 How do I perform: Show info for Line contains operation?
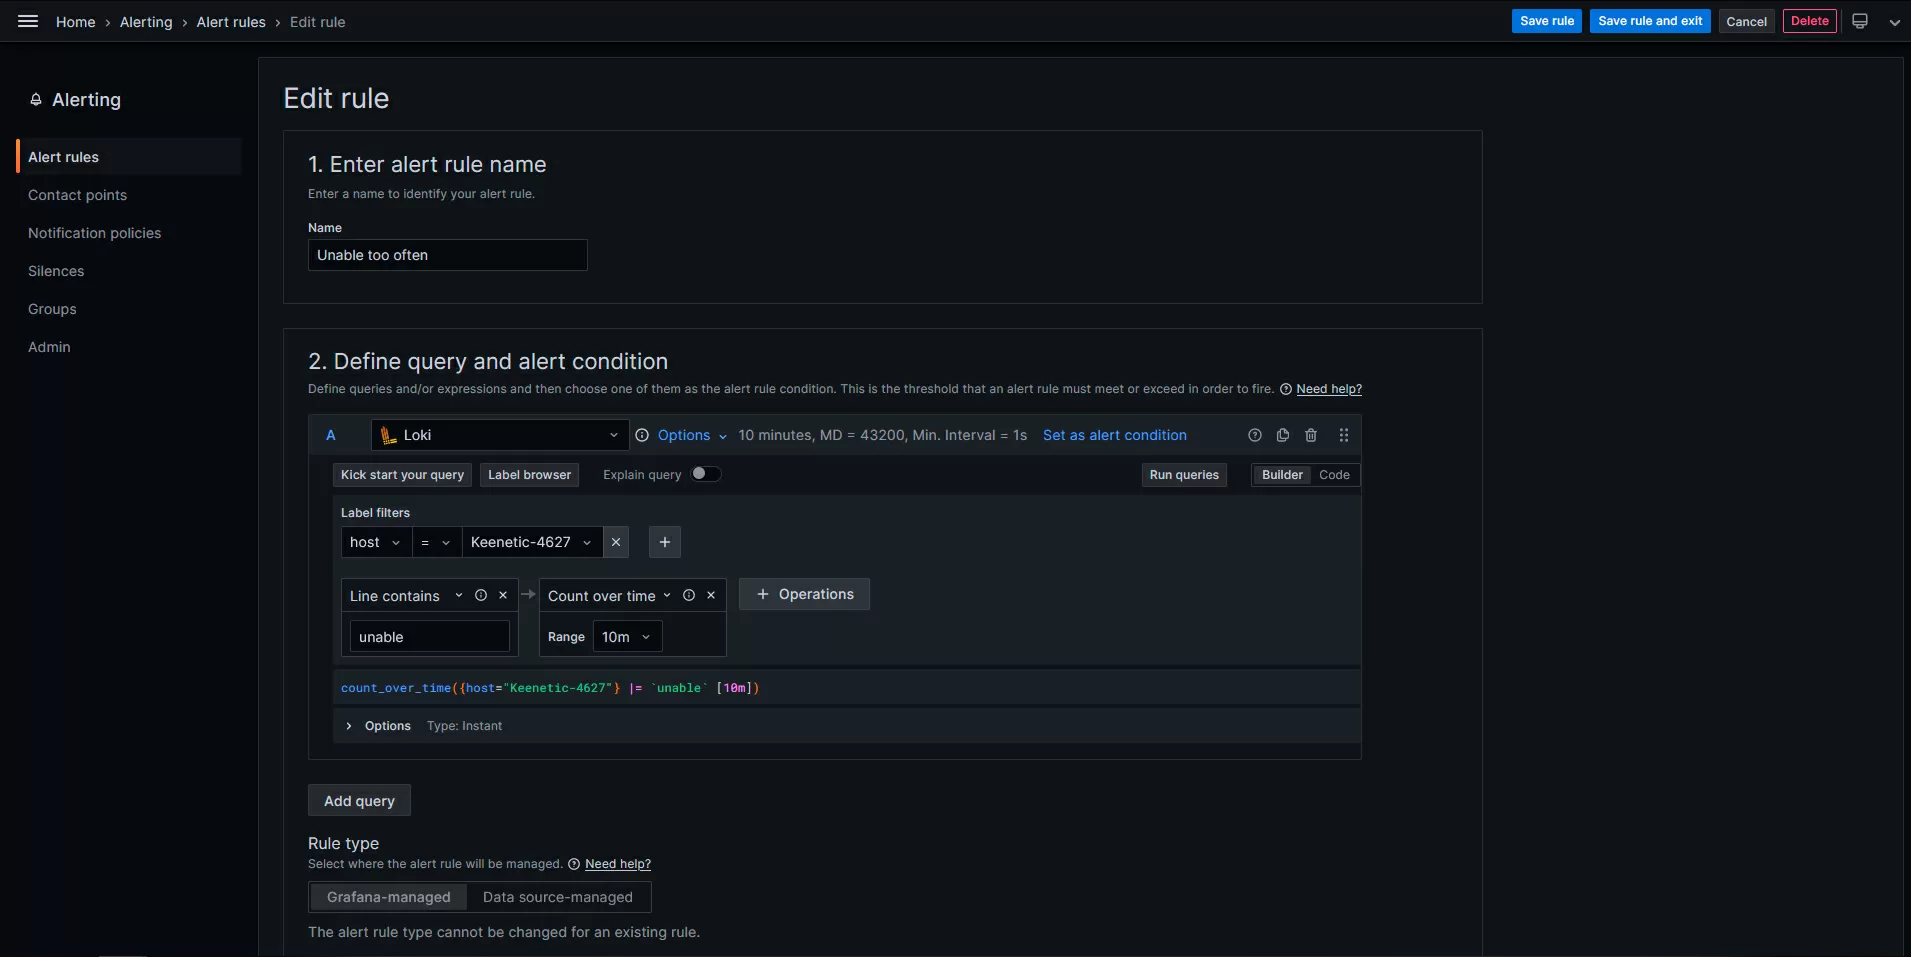tap(481, 595)
